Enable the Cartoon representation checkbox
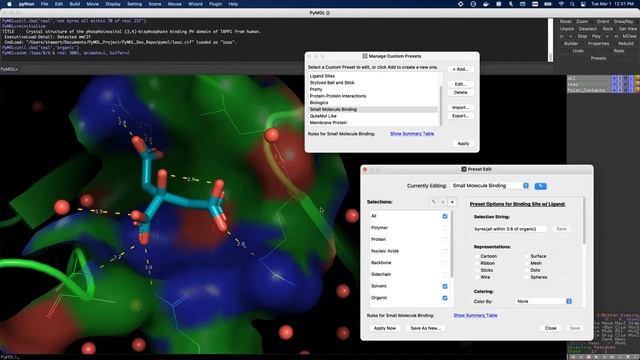 pyautogui.click(x=477, y=256)
